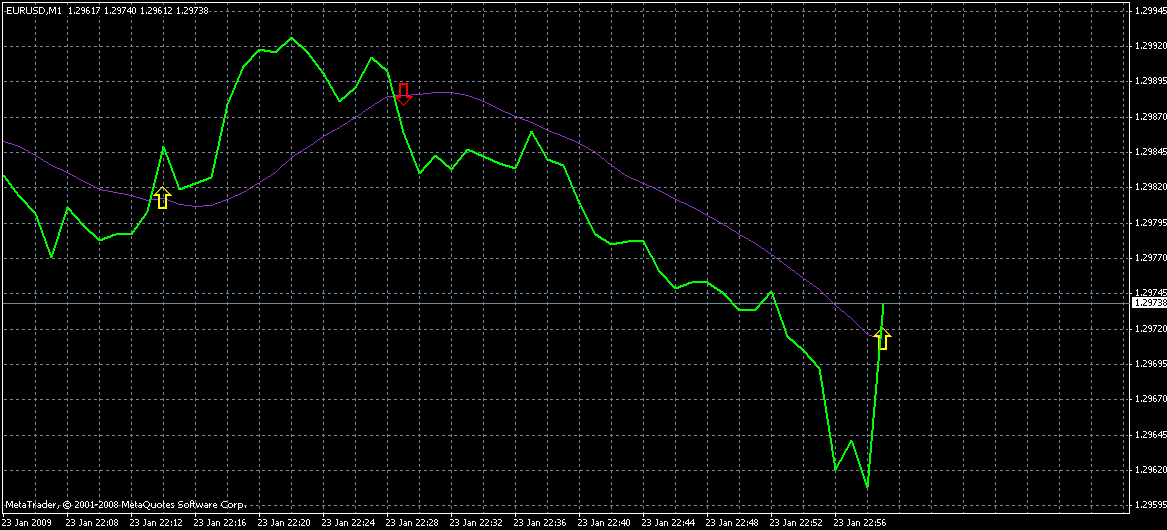Click the 23 Jan 22:52 time label

click(795, 523)
